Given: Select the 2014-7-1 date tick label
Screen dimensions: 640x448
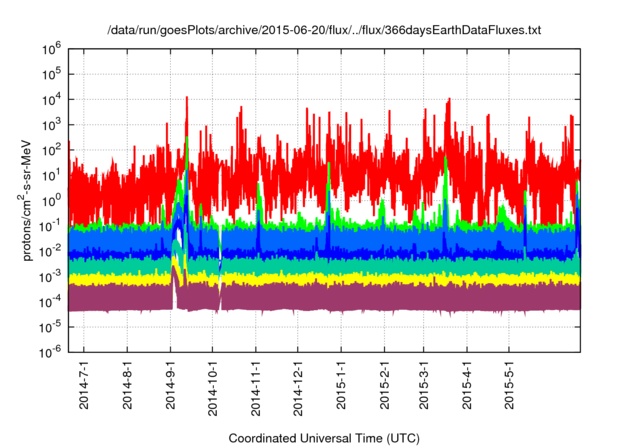Looking at the screenshot, I should (85, 386).
